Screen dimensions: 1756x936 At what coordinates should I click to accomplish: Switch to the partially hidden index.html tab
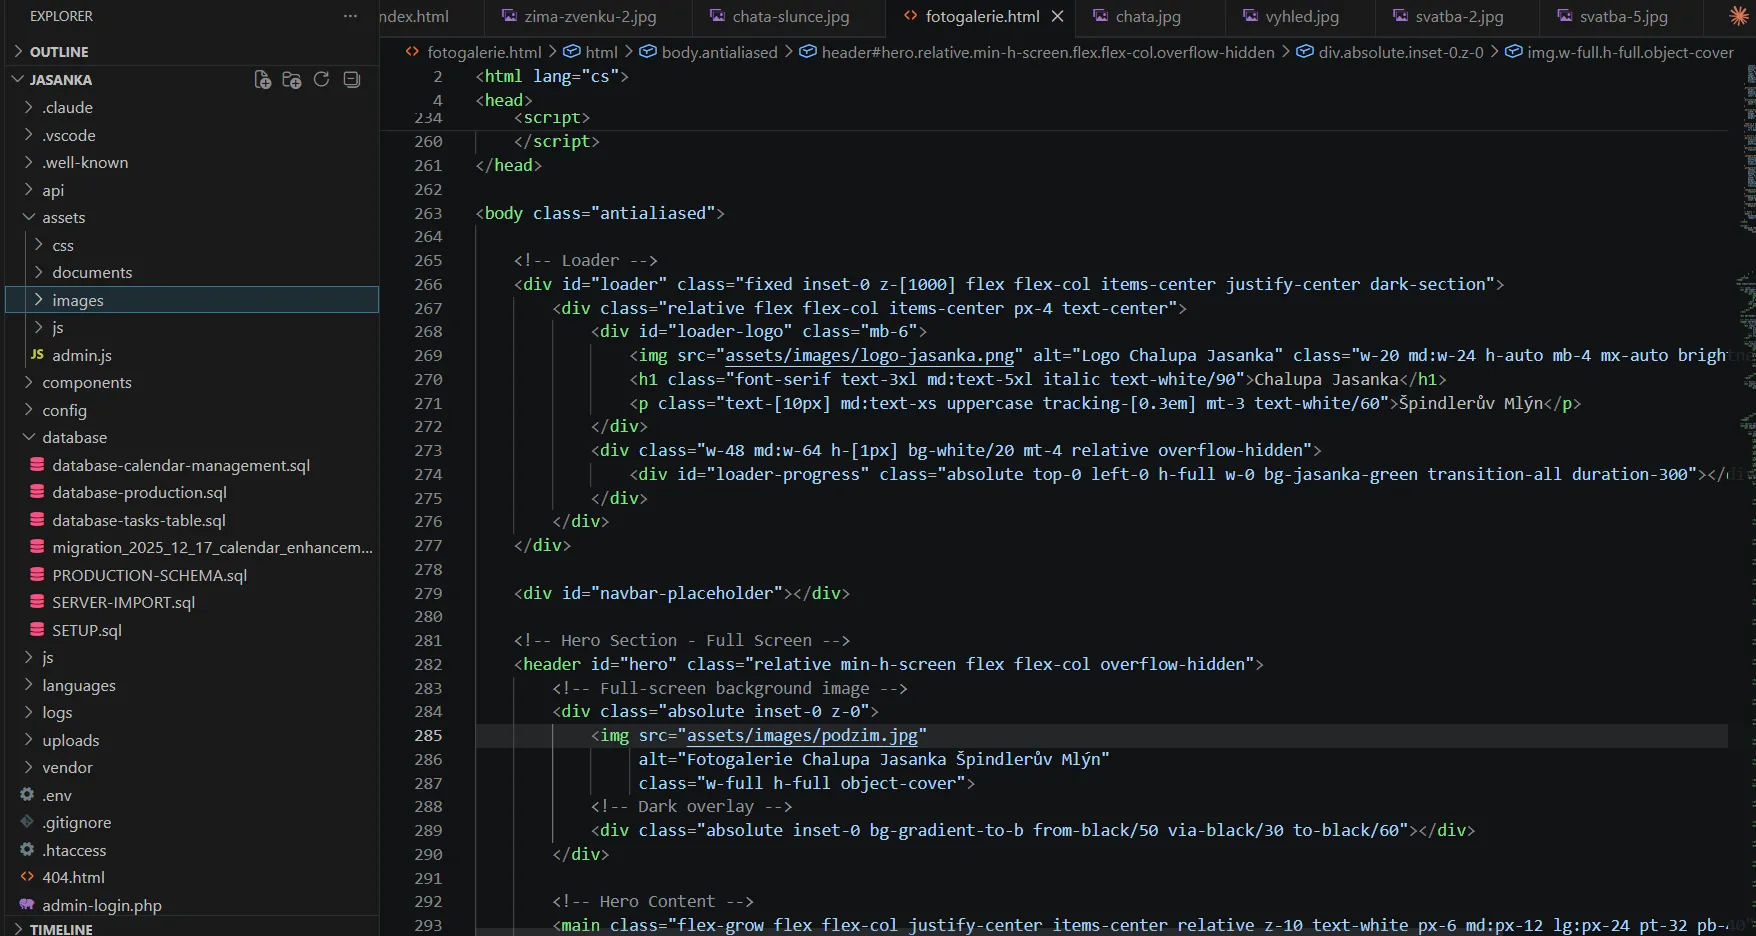432,16
